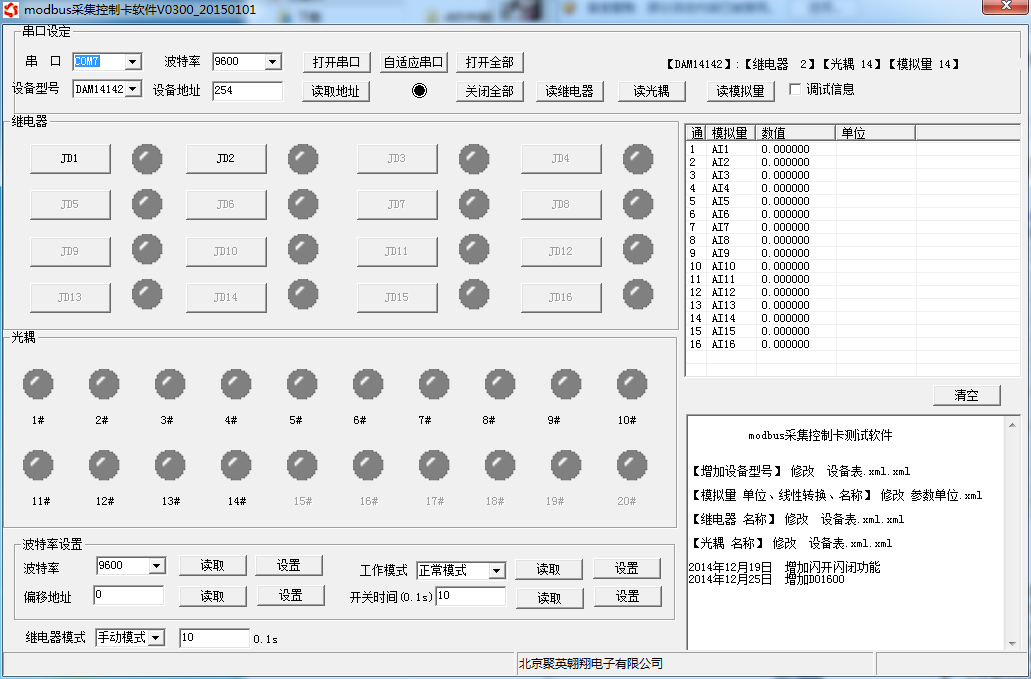Enable the 调试信息 checkbox
Viewport: 1031px width, 679px height.
795,89
